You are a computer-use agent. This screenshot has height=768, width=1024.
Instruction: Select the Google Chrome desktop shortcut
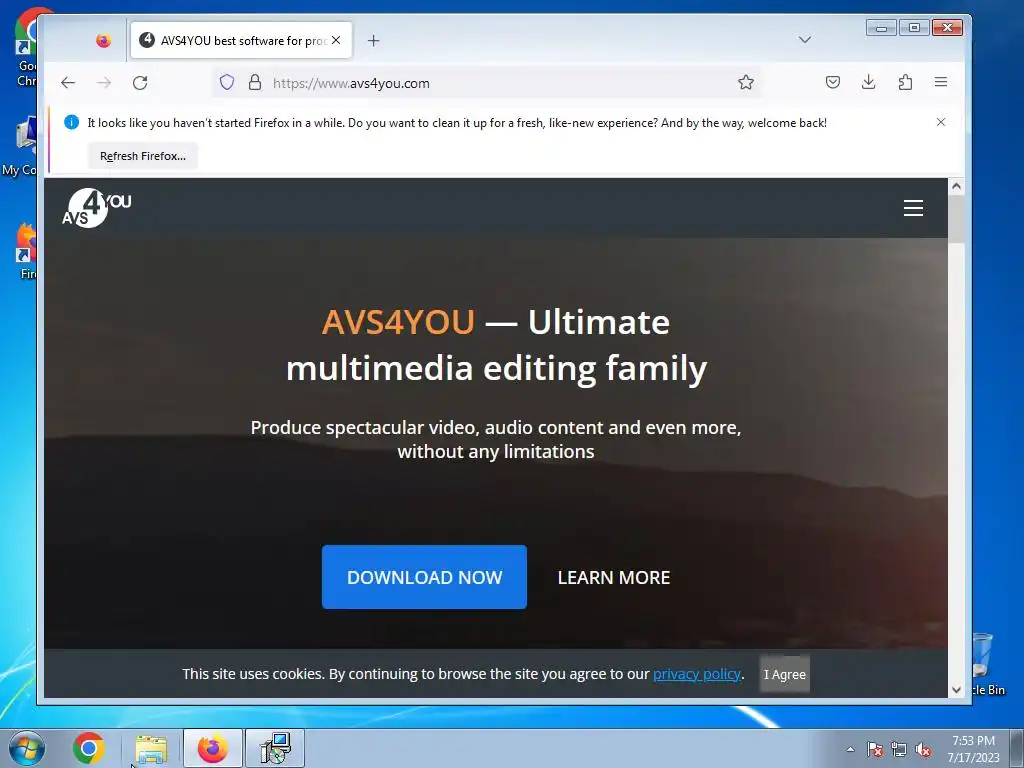click(x=25, y=47)
